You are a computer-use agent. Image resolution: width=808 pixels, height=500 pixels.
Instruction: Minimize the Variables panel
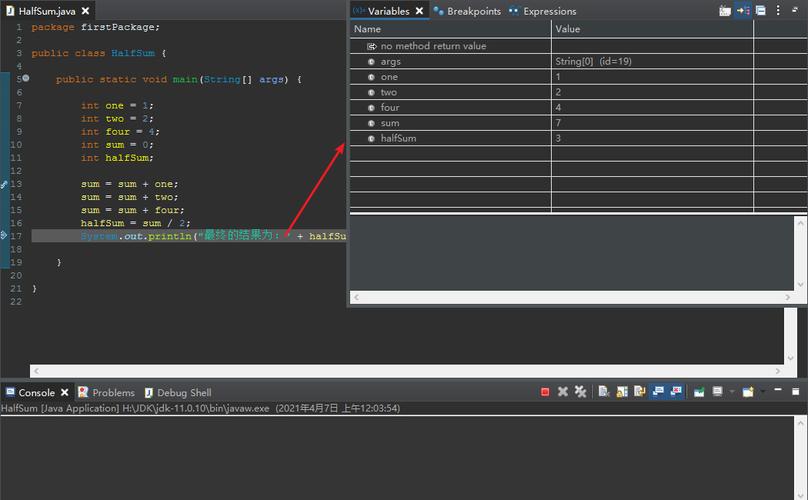pyautogui.click(x=795, y=9)
